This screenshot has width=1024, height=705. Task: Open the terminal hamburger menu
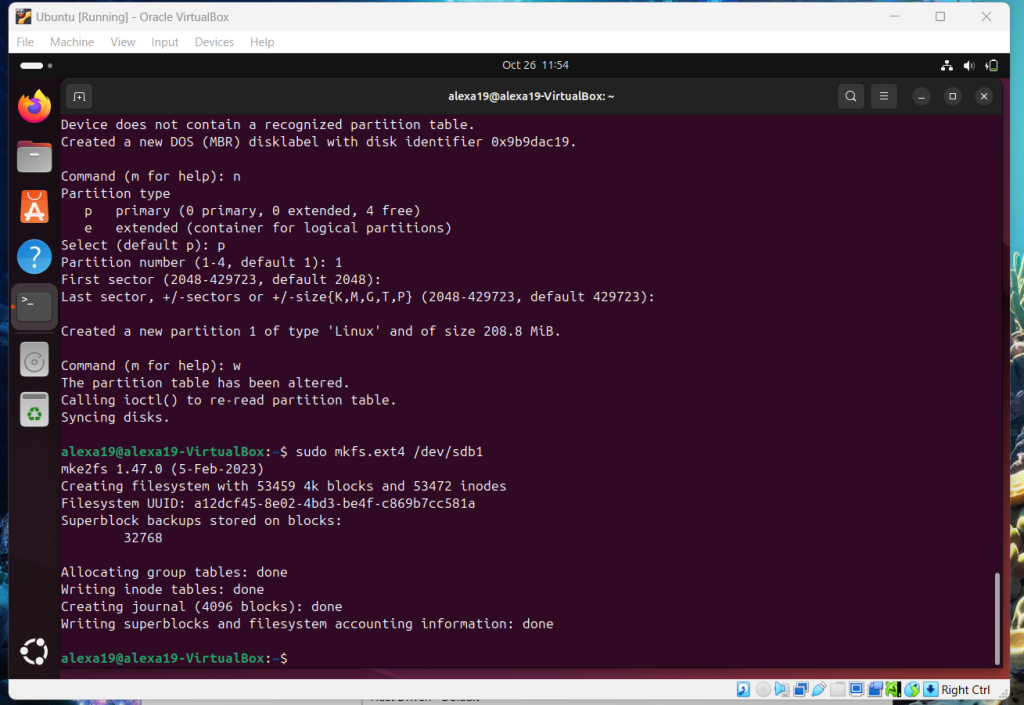884,96
